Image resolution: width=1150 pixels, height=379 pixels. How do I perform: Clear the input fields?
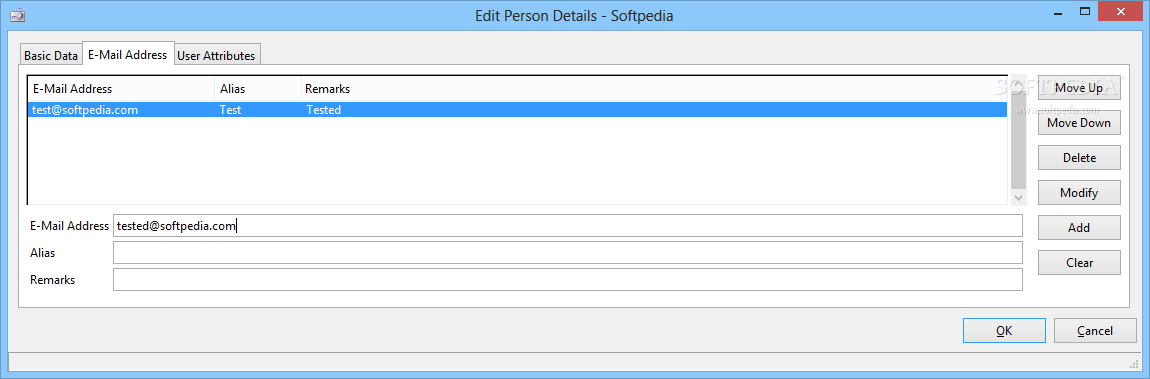1079,262
